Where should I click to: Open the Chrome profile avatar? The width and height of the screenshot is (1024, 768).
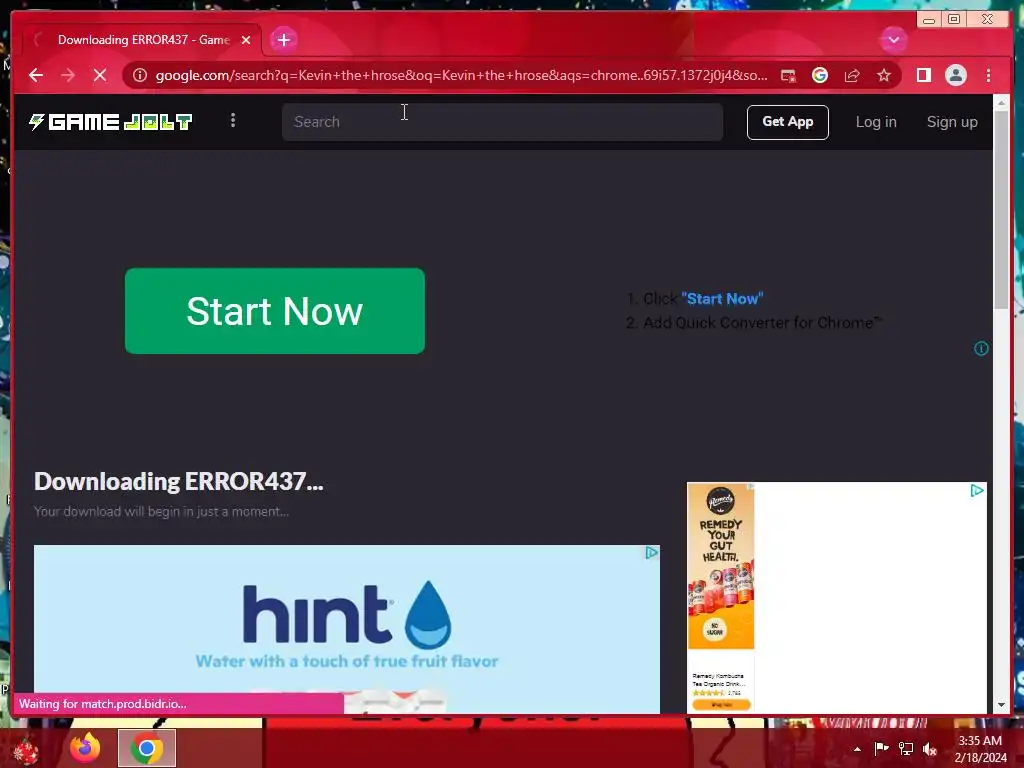tap(955, 75)
